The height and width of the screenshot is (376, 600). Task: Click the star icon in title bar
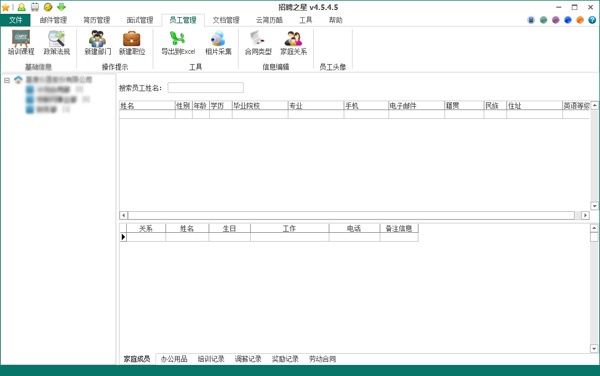click(5, 7)
